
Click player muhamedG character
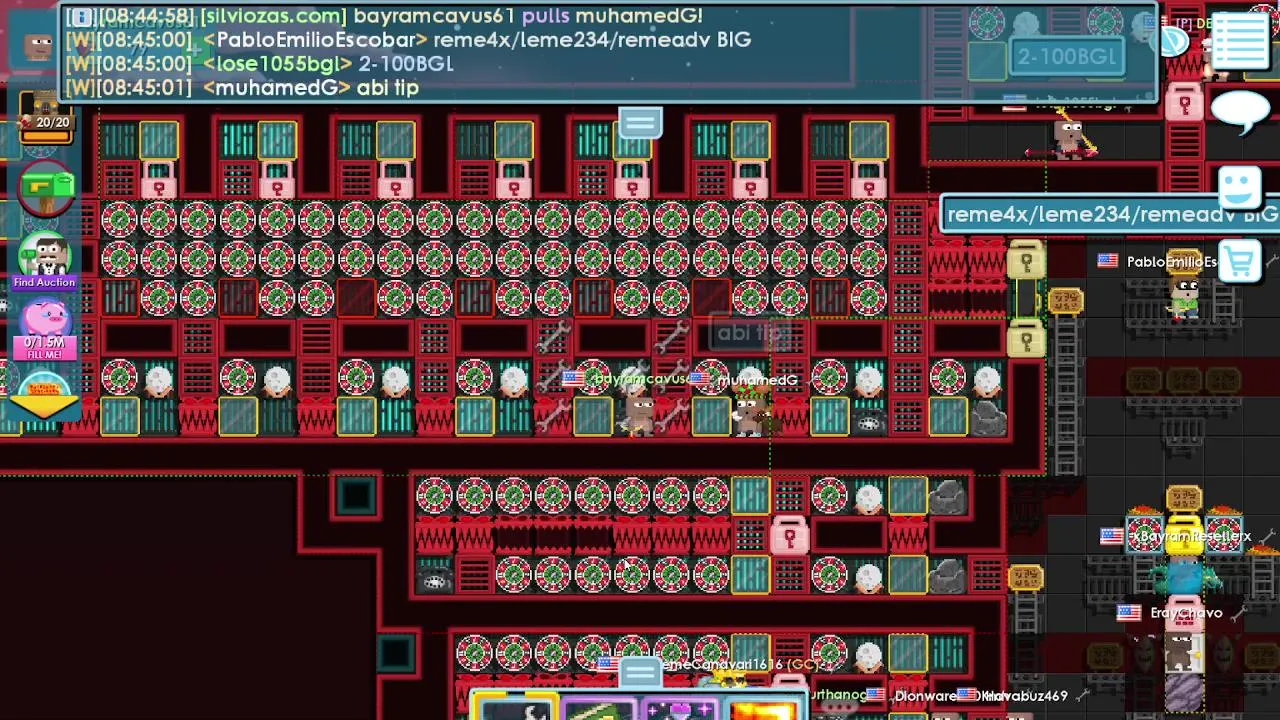tap(751, 413)
